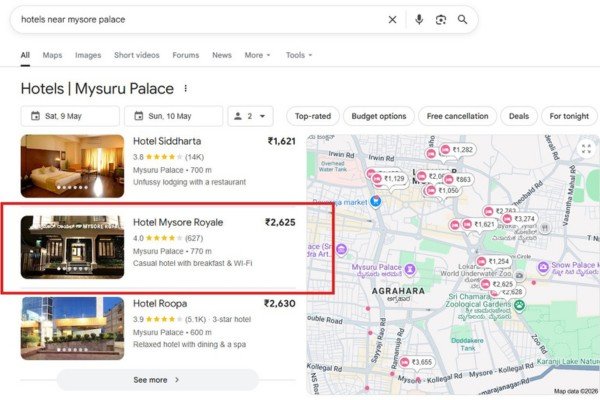
Task: Click the See more hotels button
Action: click(158, 380)
